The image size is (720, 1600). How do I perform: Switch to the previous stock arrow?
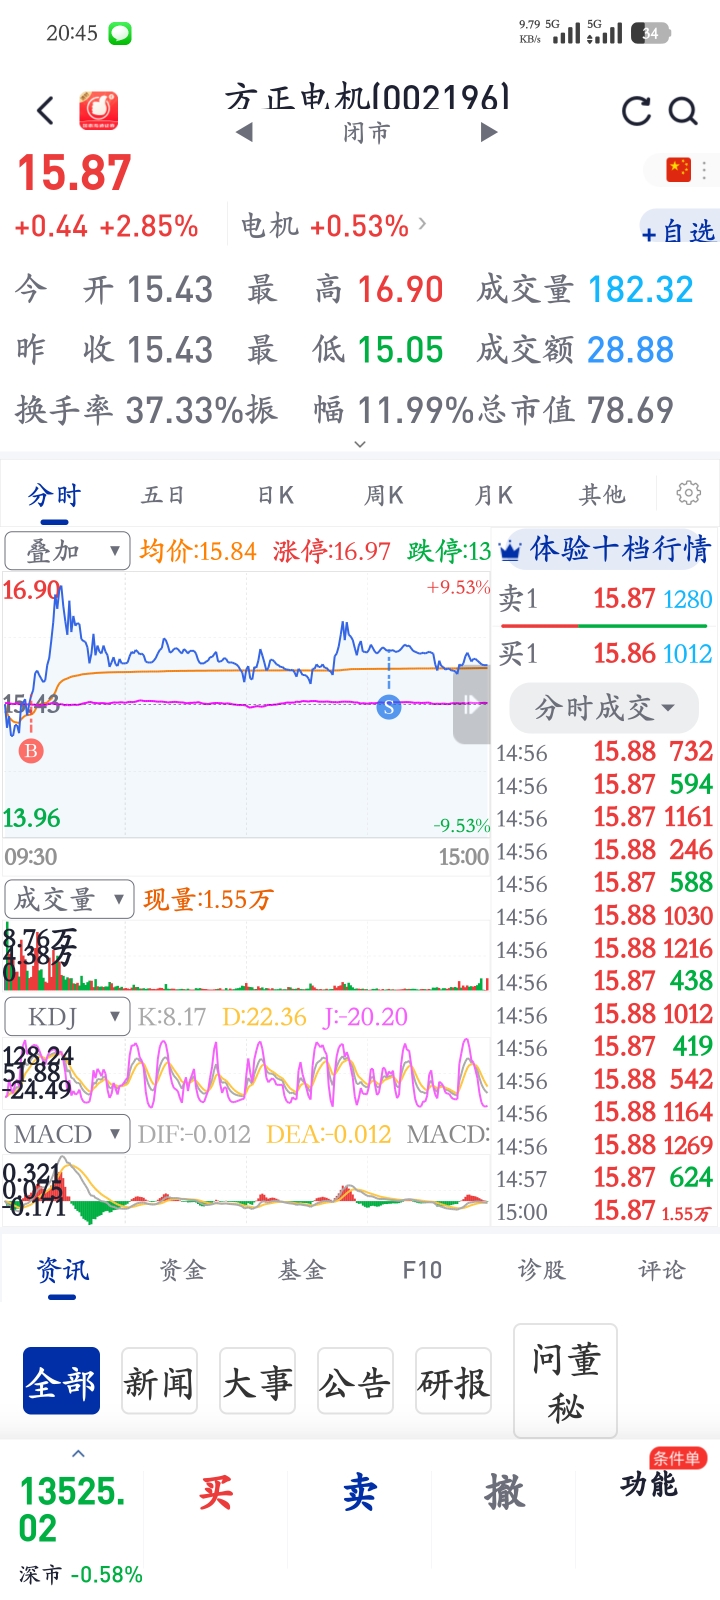point(244,132)
